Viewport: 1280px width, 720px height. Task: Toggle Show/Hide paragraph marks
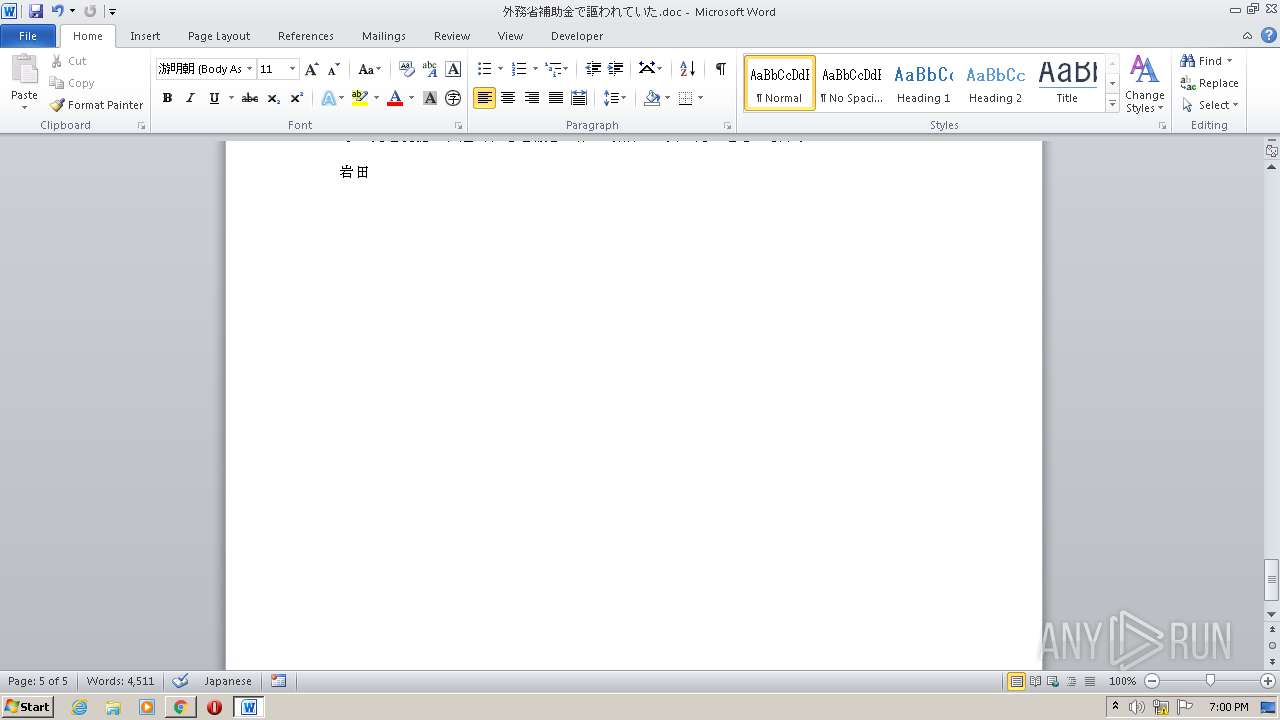[x=720, y=69]
